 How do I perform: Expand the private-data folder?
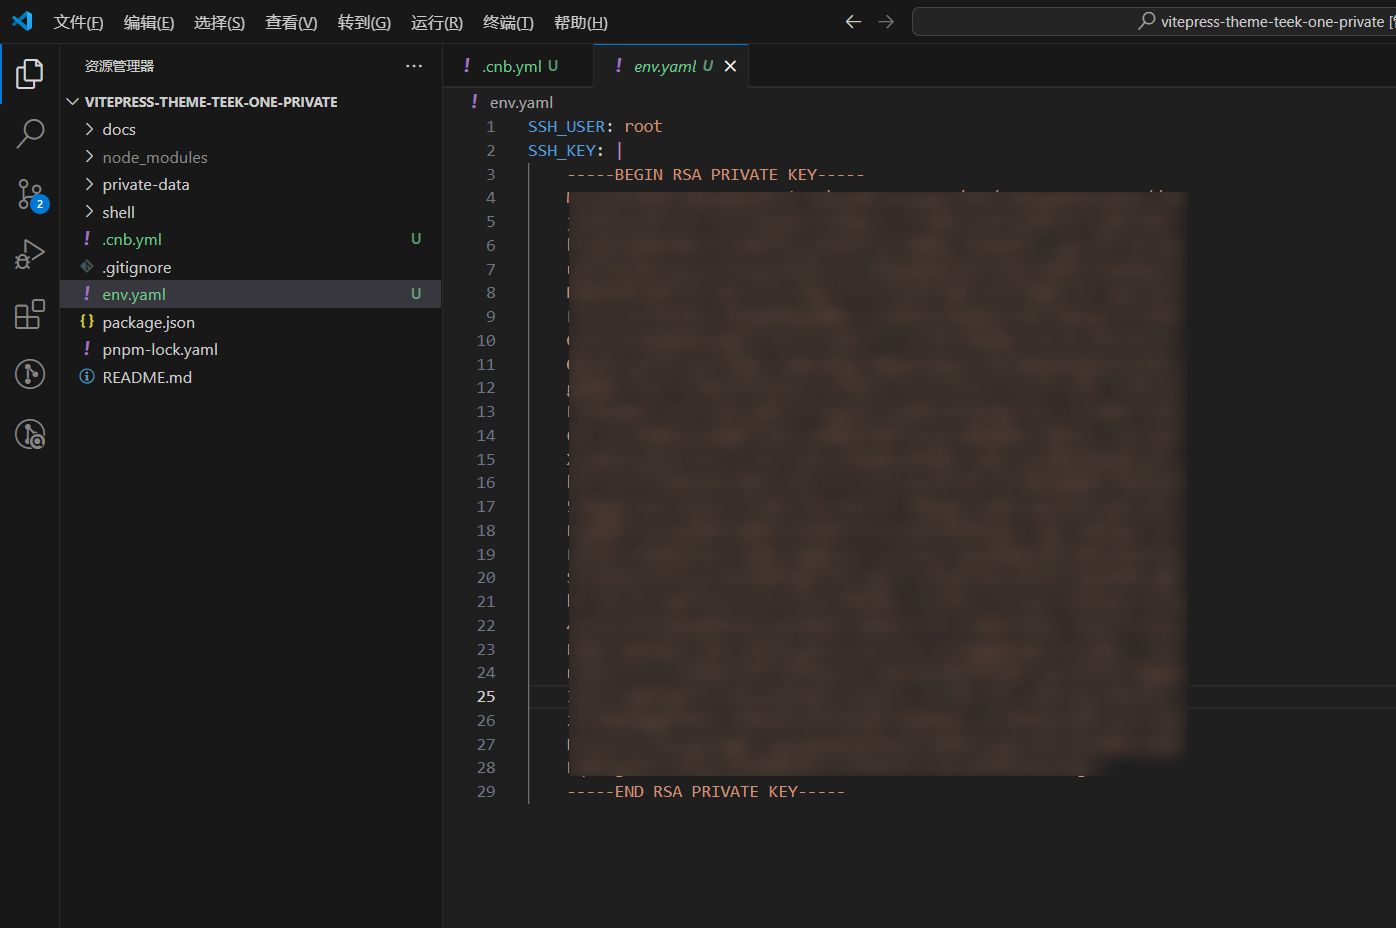click(89, 184)
